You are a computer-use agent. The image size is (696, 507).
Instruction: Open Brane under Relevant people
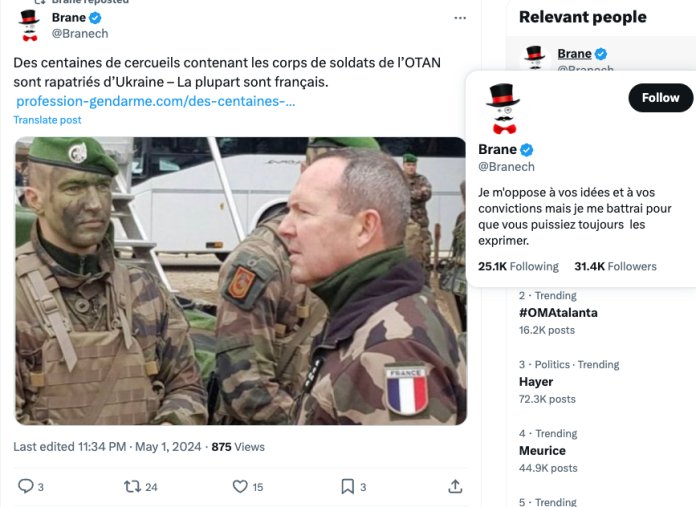tap(574, 54)
